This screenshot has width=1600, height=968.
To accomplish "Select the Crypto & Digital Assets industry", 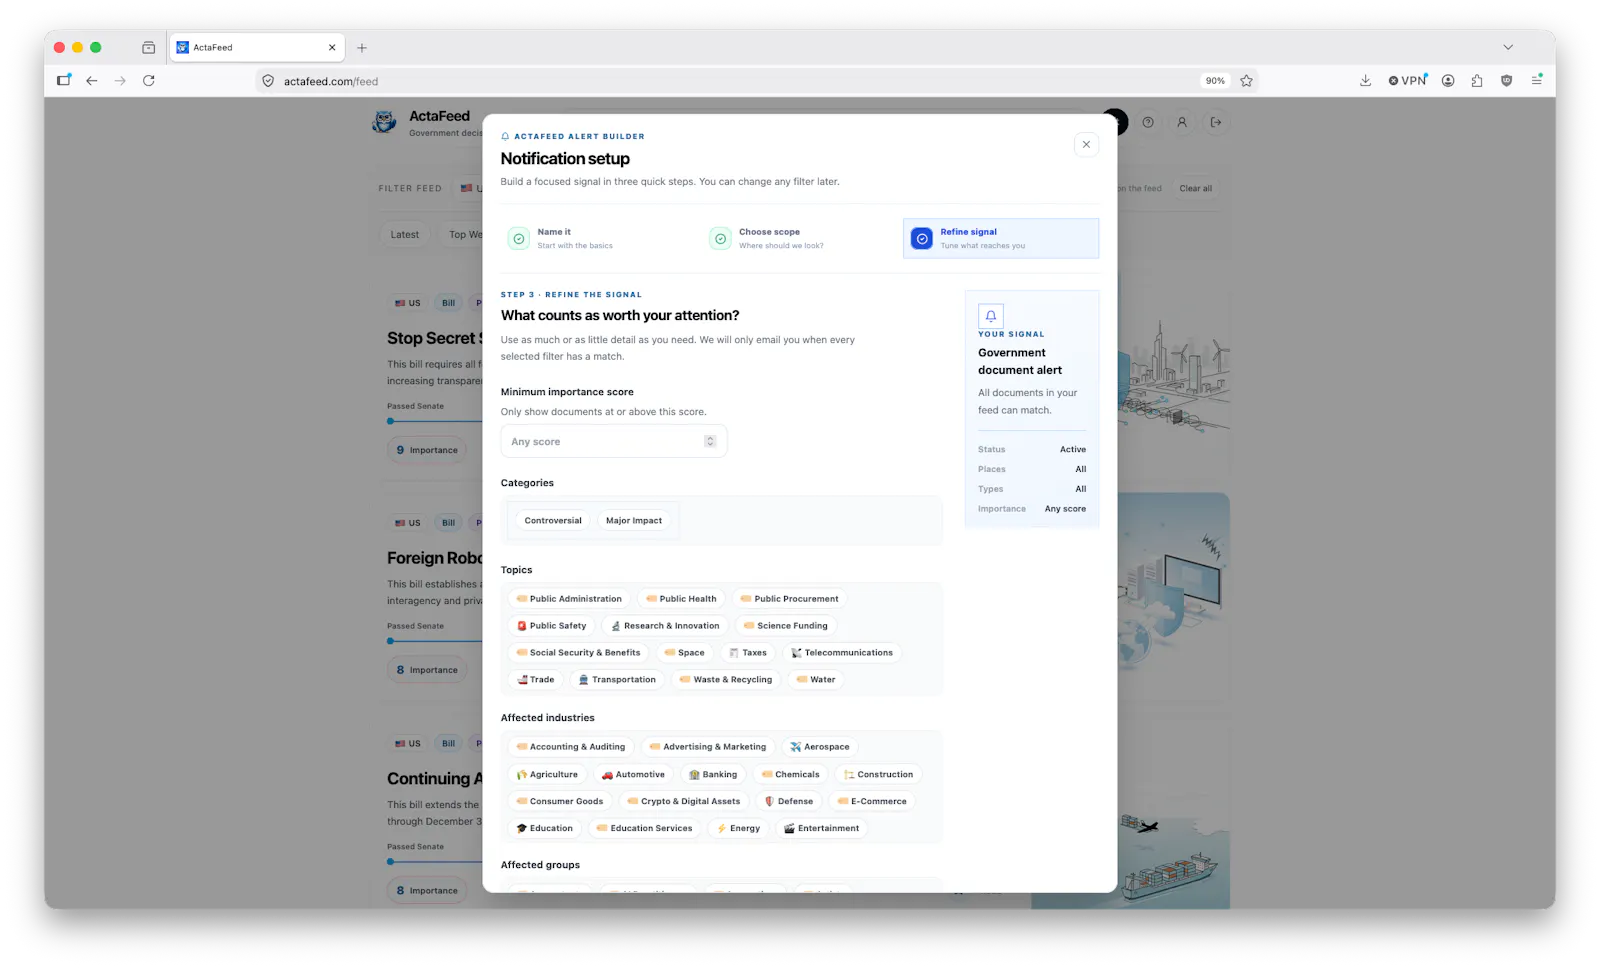I will (684, 801).
